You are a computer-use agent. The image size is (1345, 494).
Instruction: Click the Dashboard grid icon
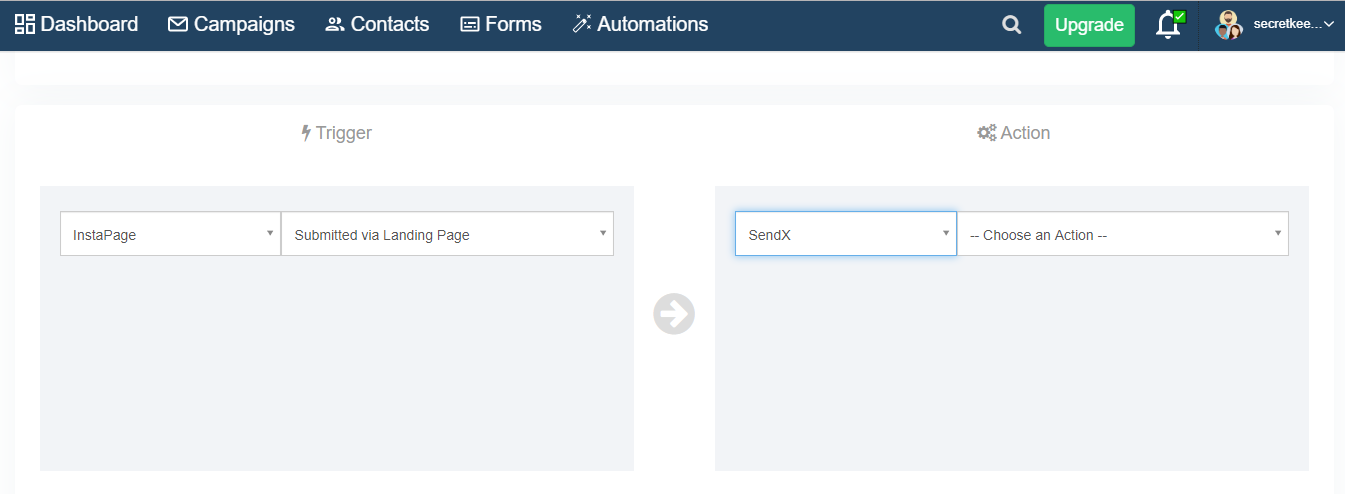25,24
